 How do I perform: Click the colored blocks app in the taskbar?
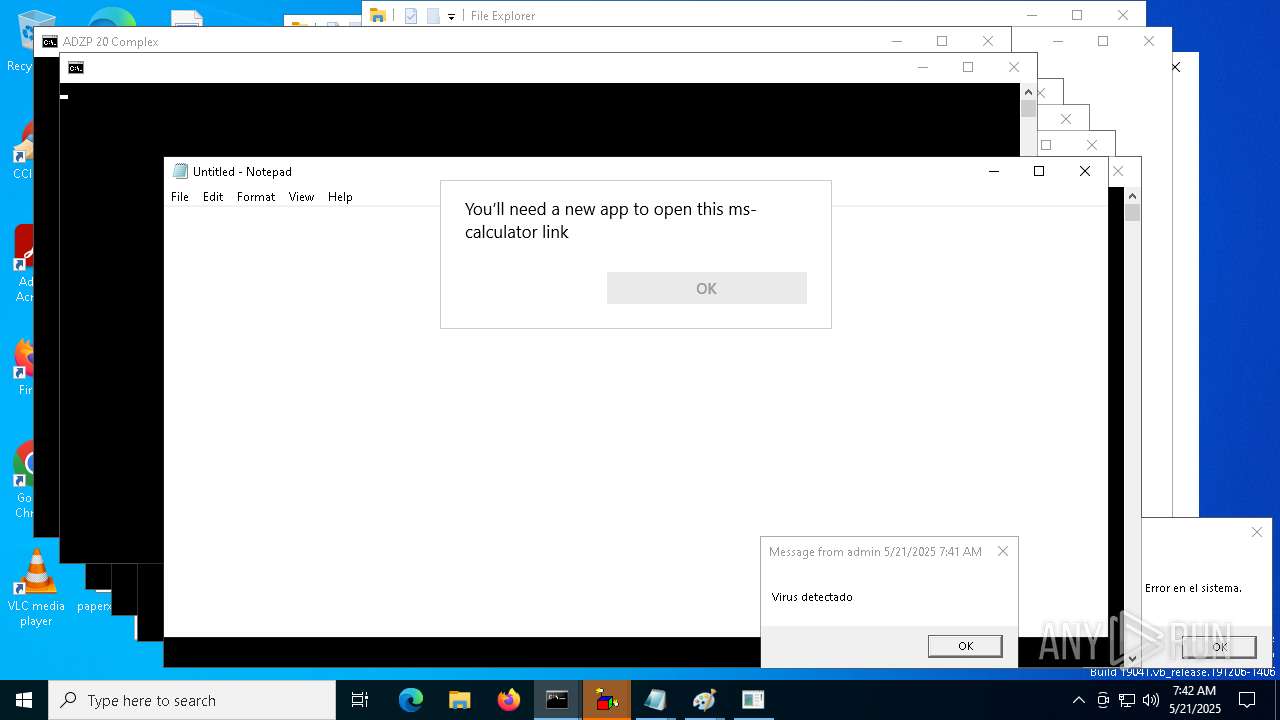(x=607, y=700)
